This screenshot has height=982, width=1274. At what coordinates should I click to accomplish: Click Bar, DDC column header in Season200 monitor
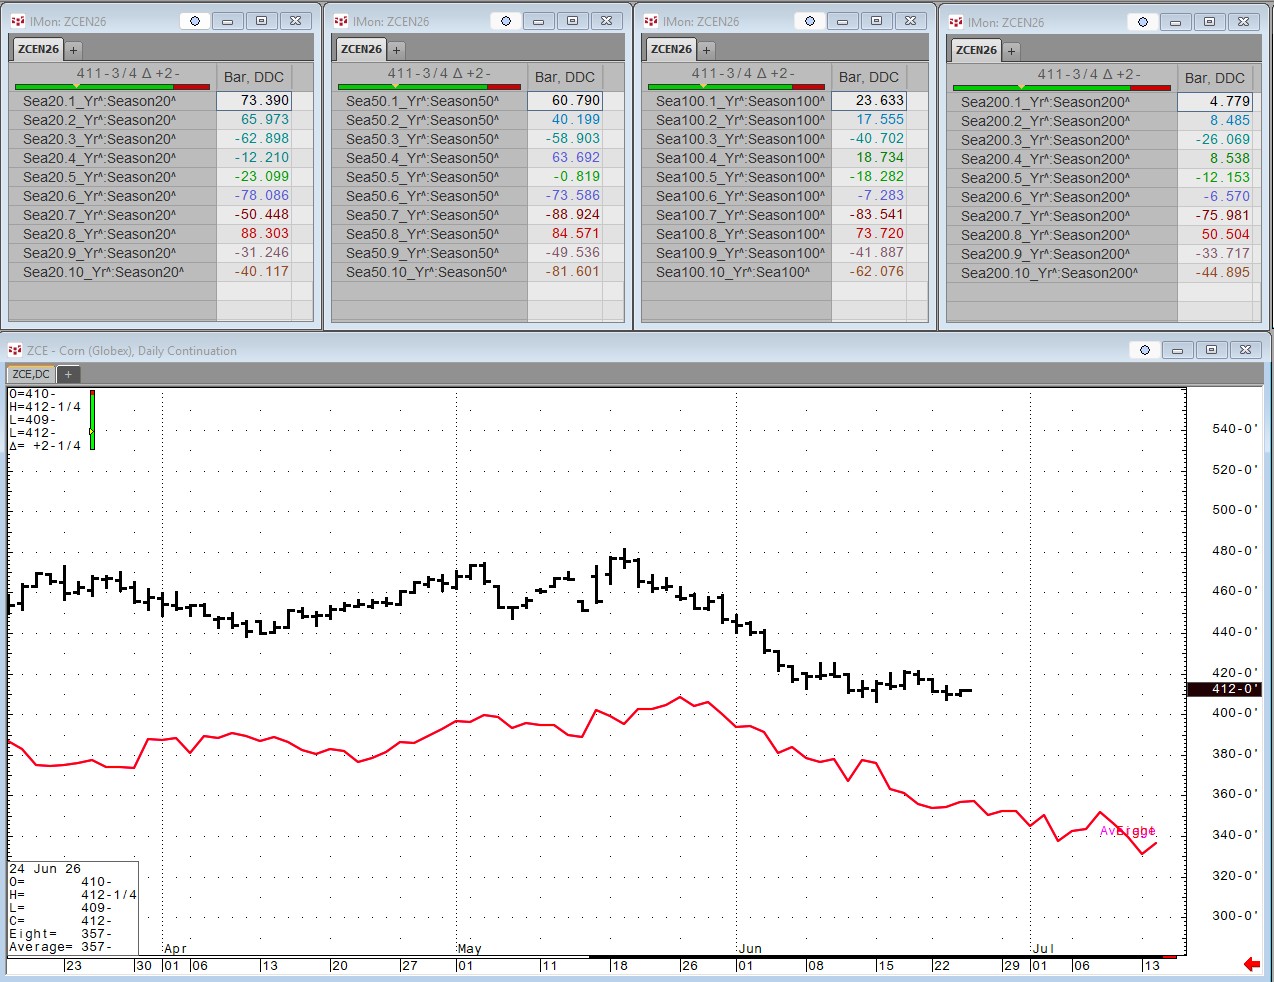coord(1215,78)
